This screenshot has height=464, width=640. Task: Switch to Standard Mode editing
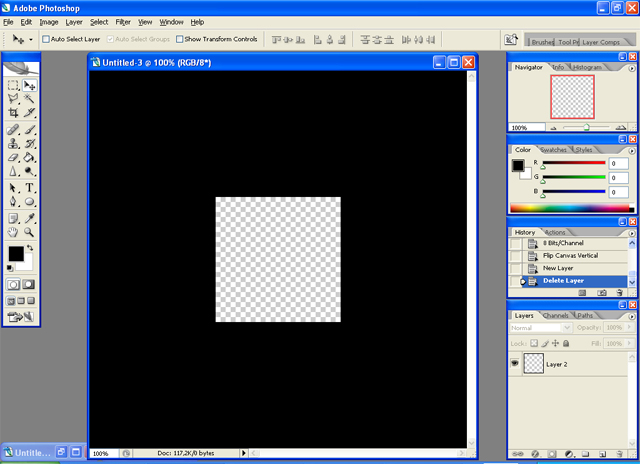coord(13,284)
